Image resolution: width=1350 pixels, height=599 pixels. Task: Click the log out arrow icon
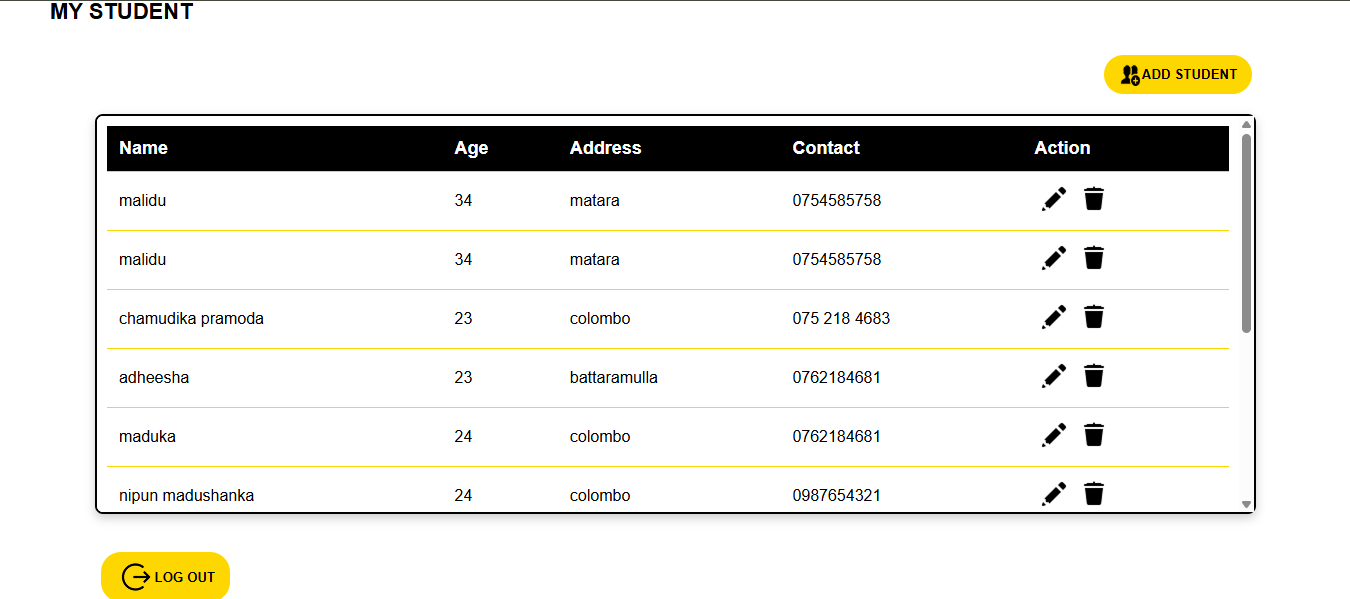(133, 576)
